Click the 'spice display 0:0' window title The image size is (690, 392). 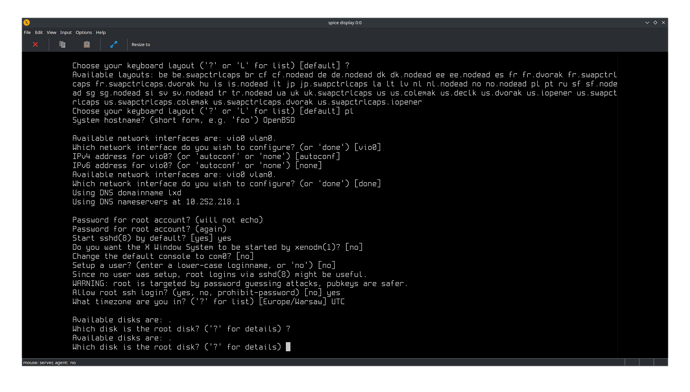(x=345, y=22)
